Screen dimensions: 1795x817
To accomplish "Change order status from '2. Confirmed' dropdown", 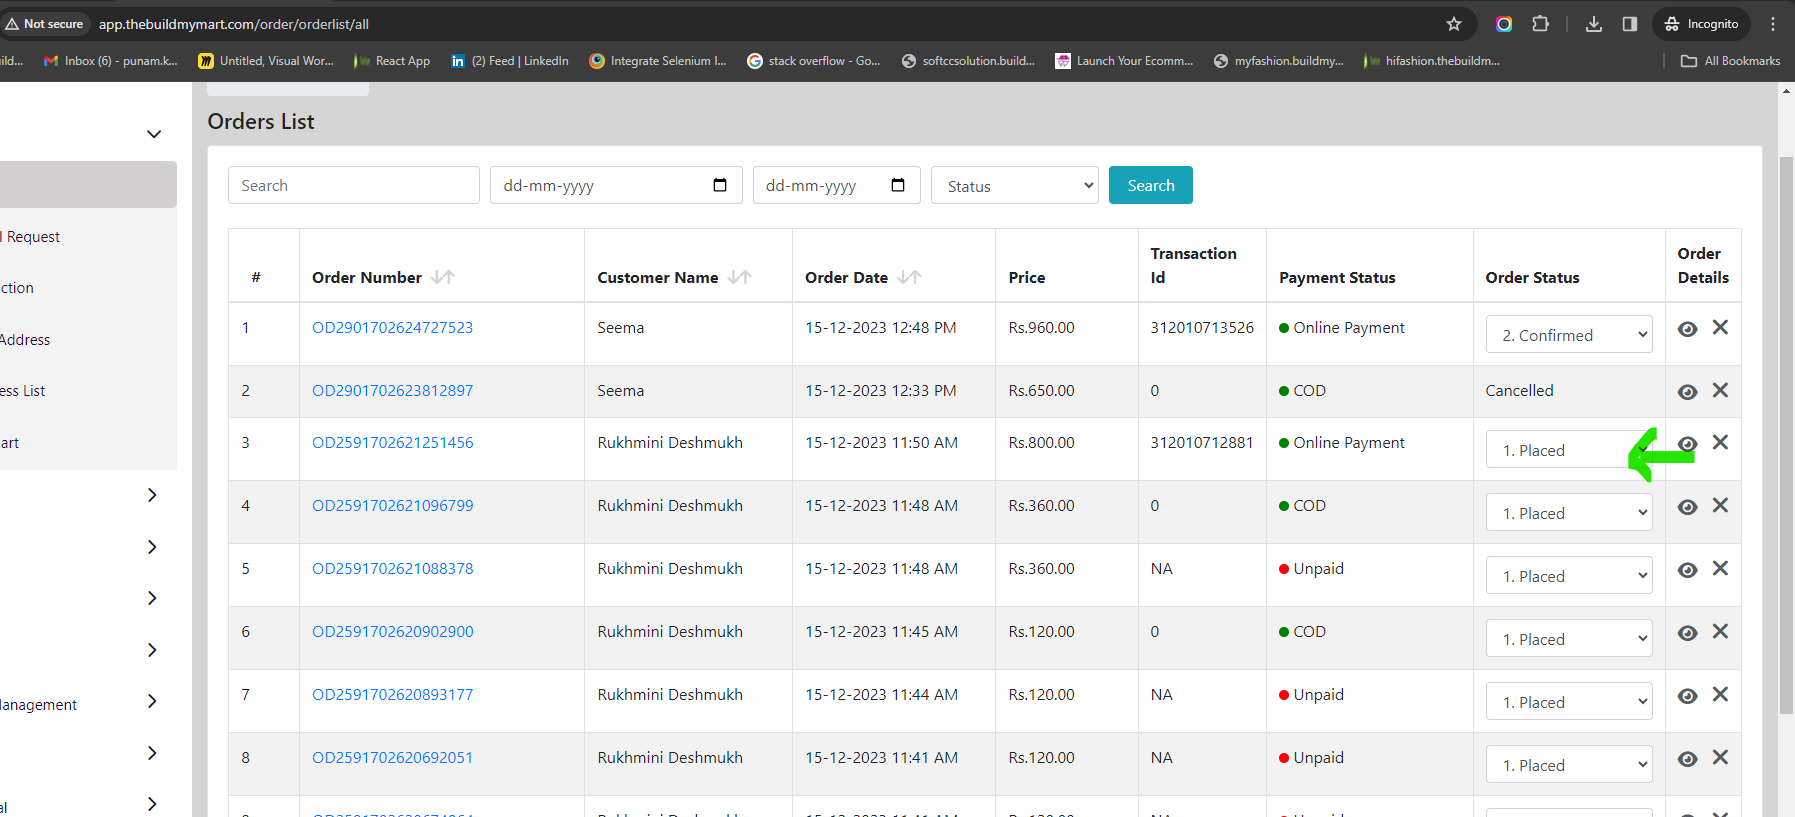I will (1569, 335).
